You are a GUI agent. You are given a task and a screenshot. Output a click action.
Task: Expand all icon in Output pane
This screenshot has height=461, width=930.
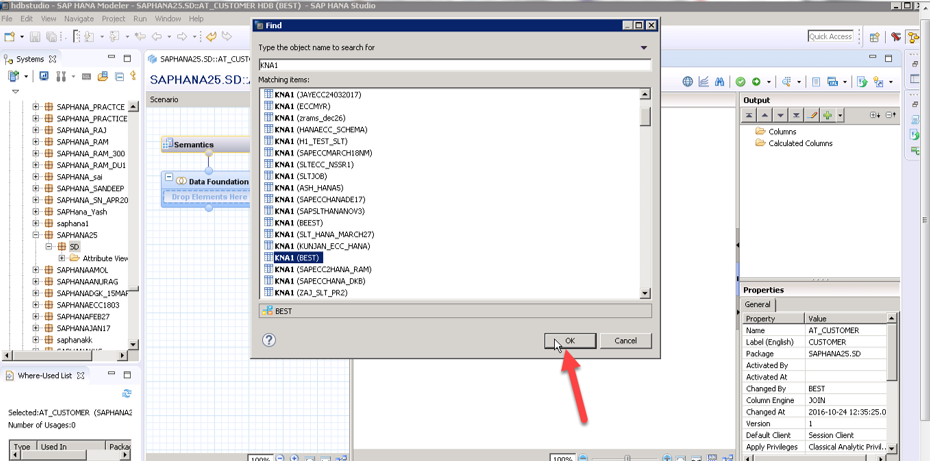coord(875,115)
